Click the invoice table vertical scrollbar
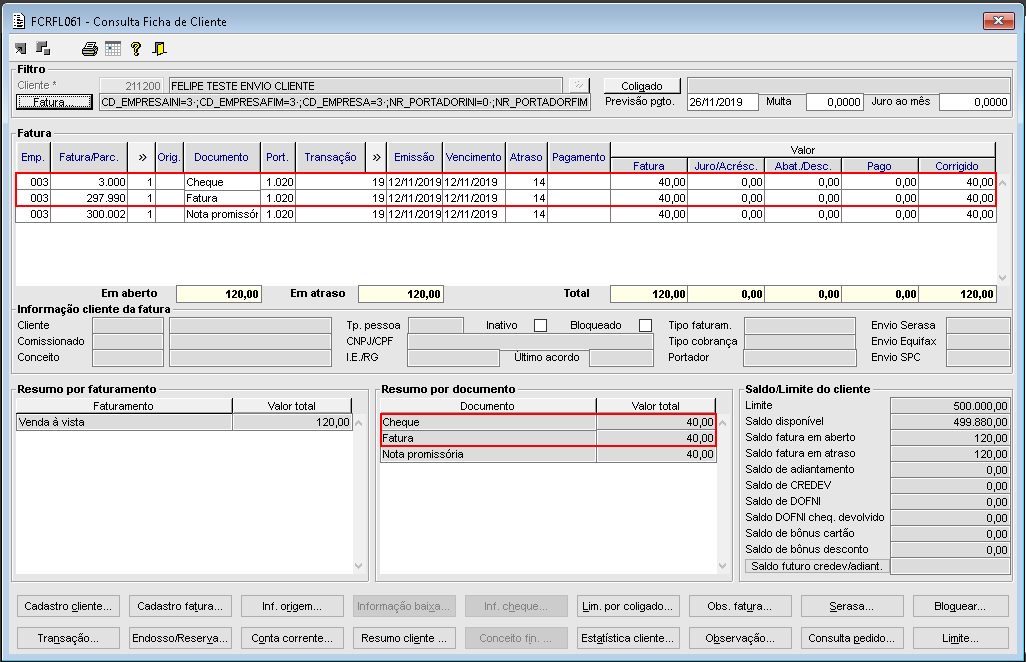The image size is (1026, 662). coord(1003,230)
